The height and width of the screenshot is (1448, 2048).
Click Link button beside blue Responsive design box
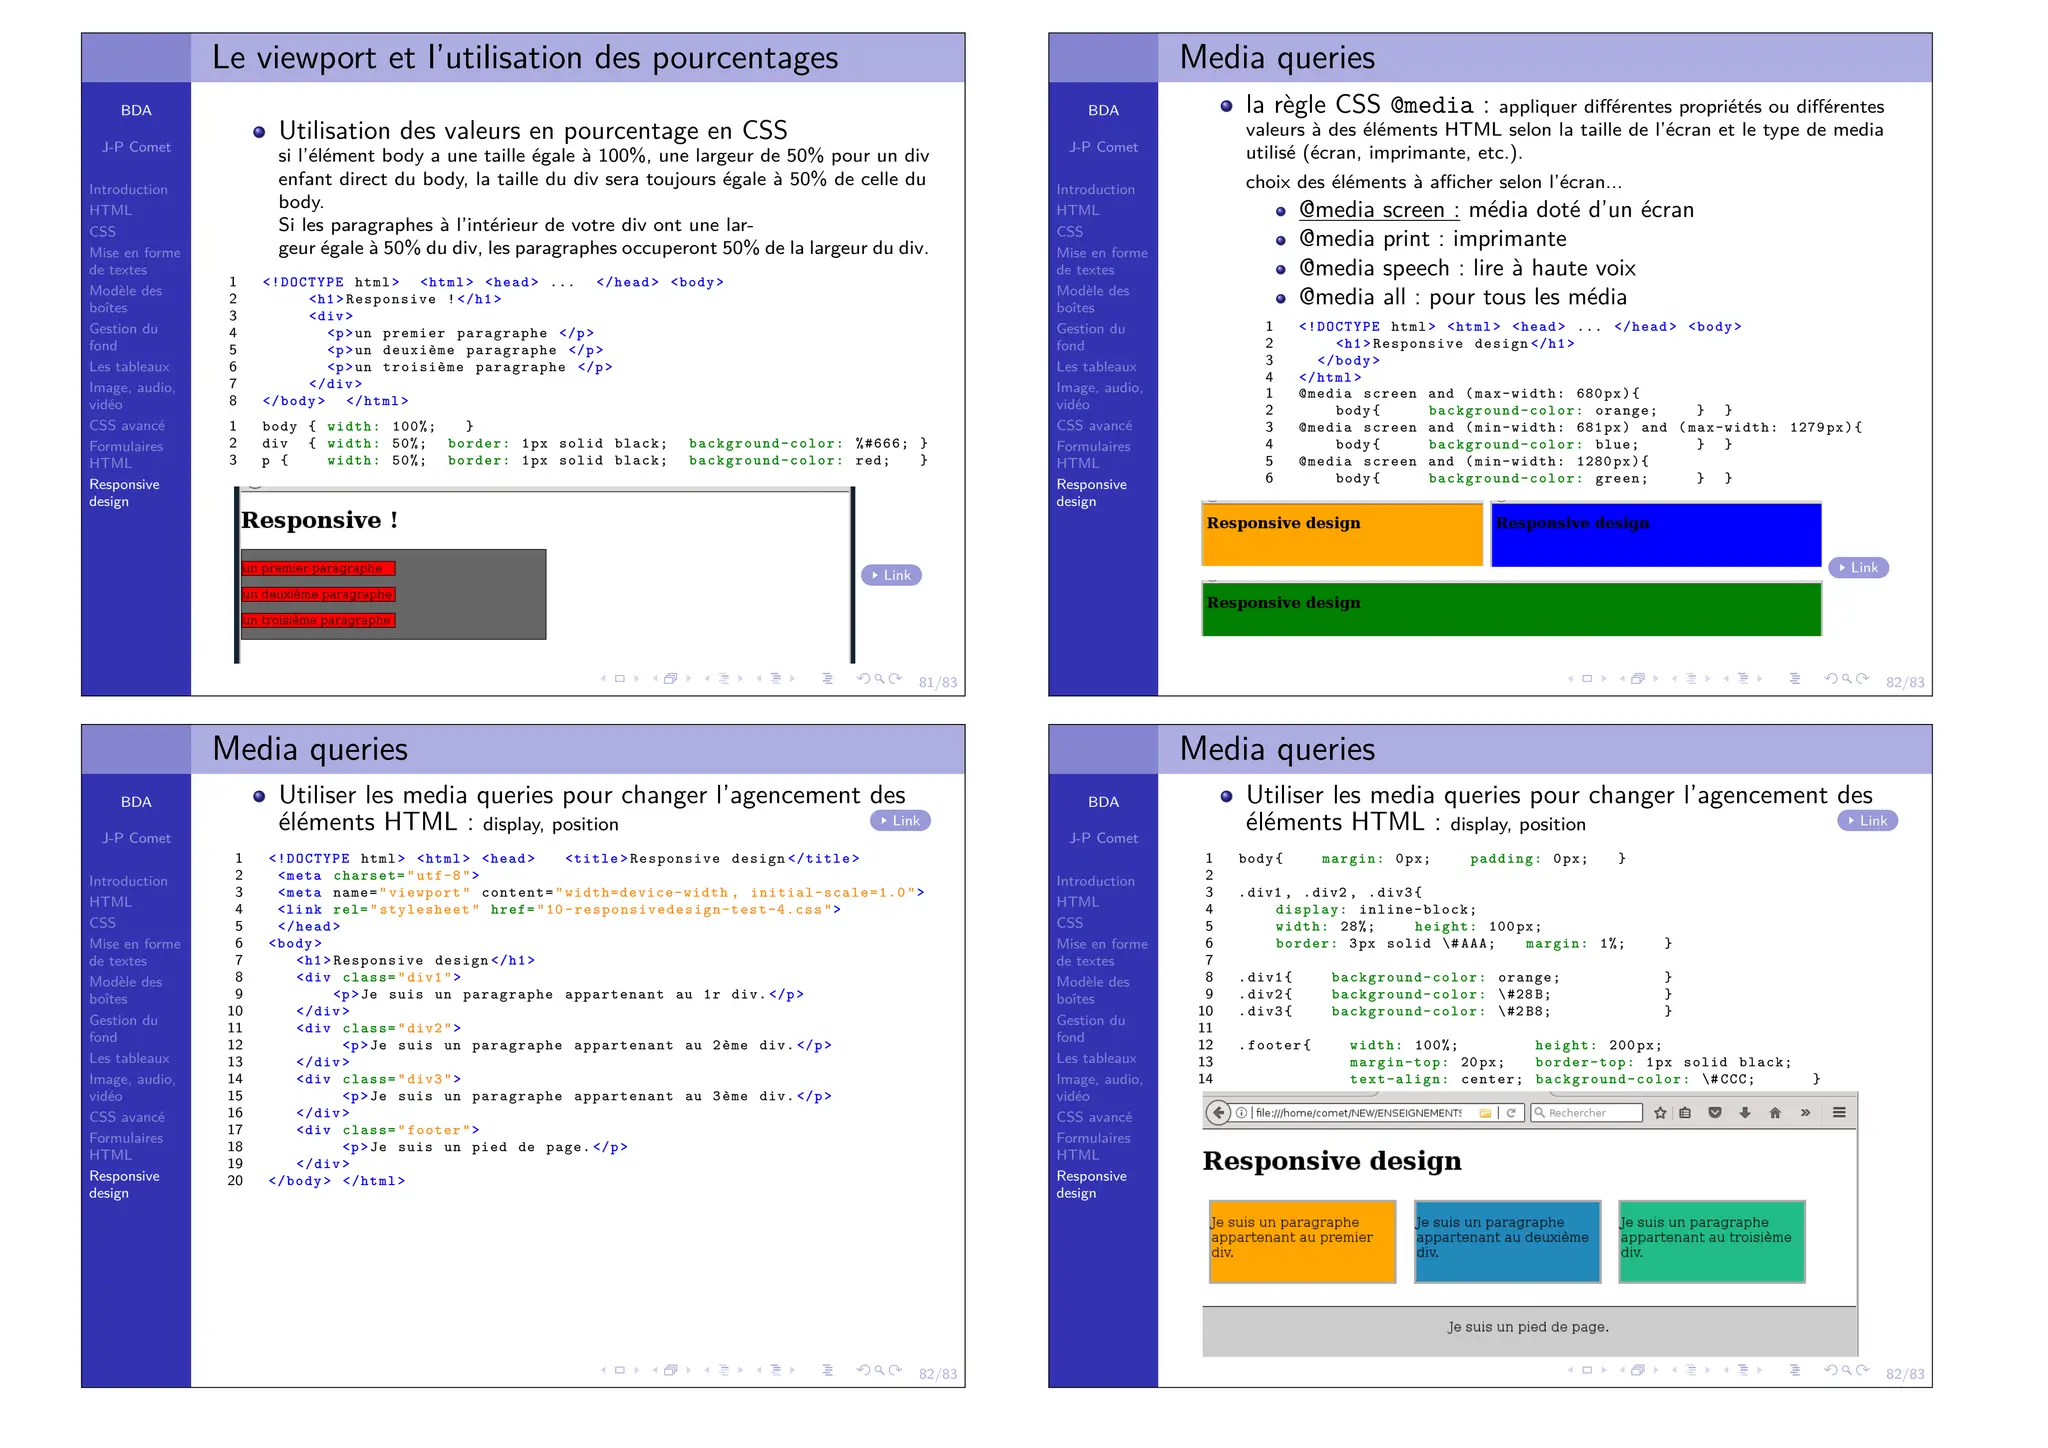click(x=1858, y=567)
